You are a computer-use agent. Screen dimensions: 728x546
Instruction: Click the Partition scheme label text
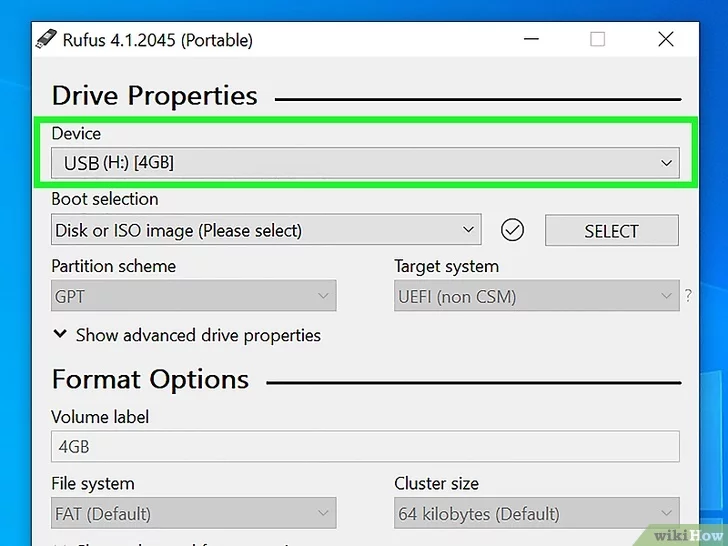114,266
